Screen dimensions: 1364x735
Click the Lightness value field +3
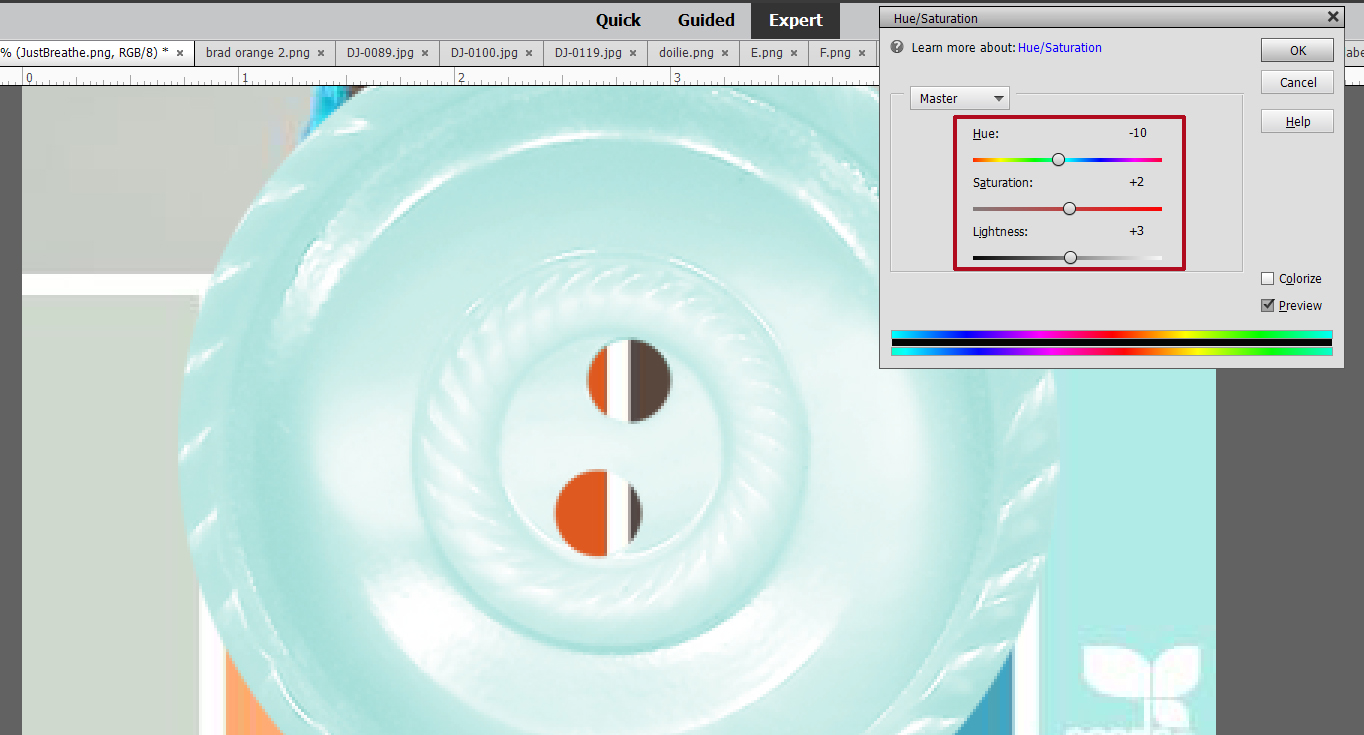(1137, 231)
